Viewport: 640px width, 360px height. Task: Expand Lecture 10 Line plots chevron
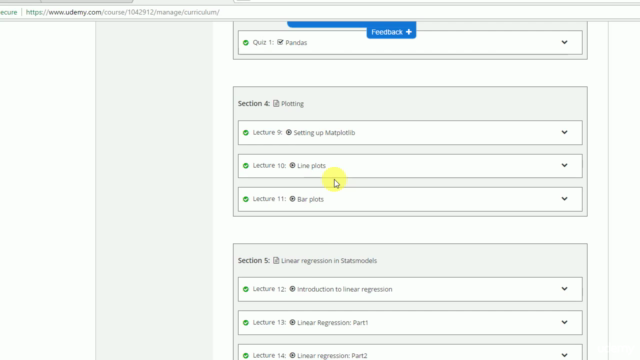click(x=564, y=165)
